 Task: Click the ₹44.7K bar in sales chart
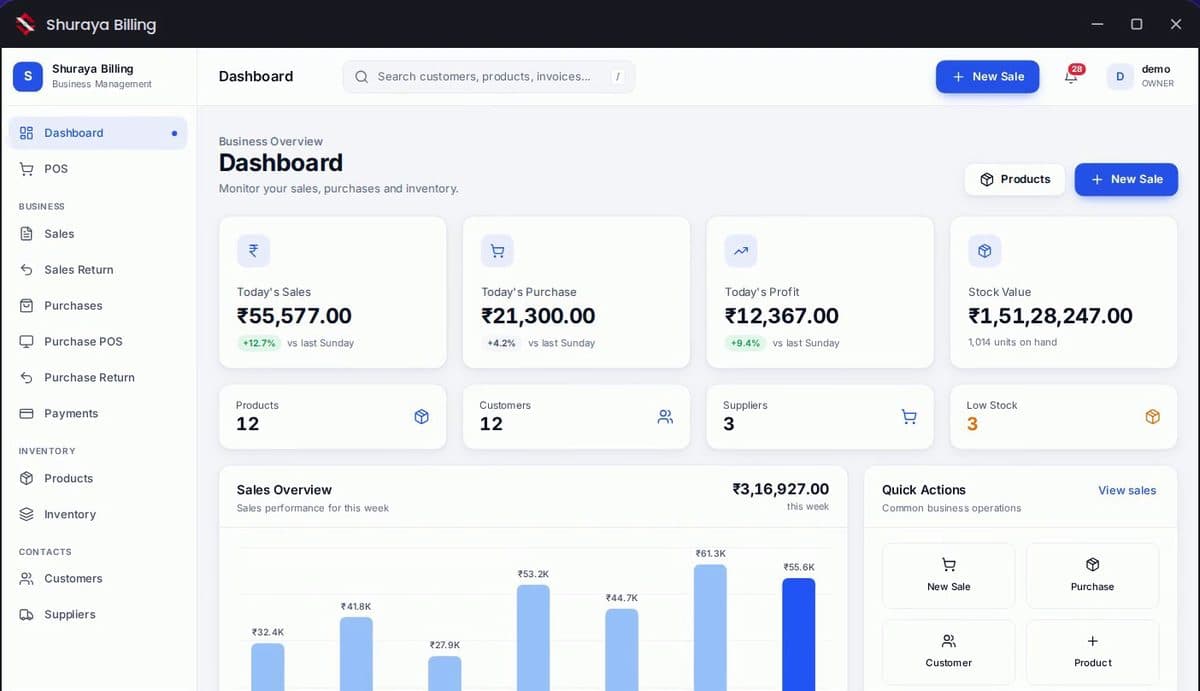[x=622, y=650]
